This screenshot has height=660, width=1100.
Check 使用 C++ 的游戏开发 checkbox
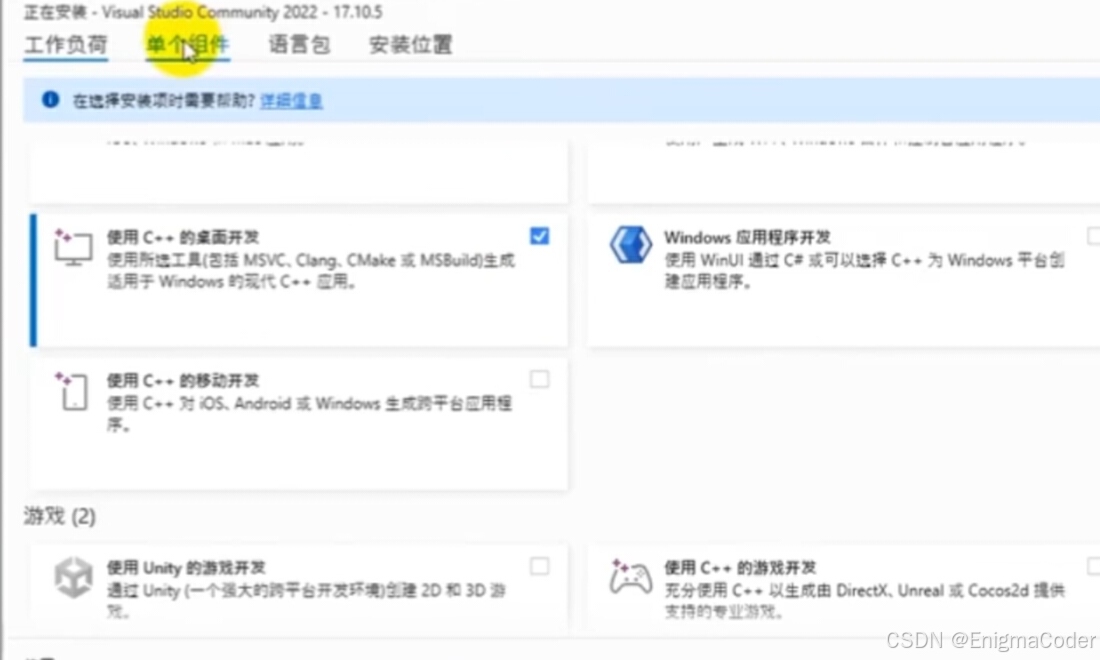click(x=1093, y=566)
